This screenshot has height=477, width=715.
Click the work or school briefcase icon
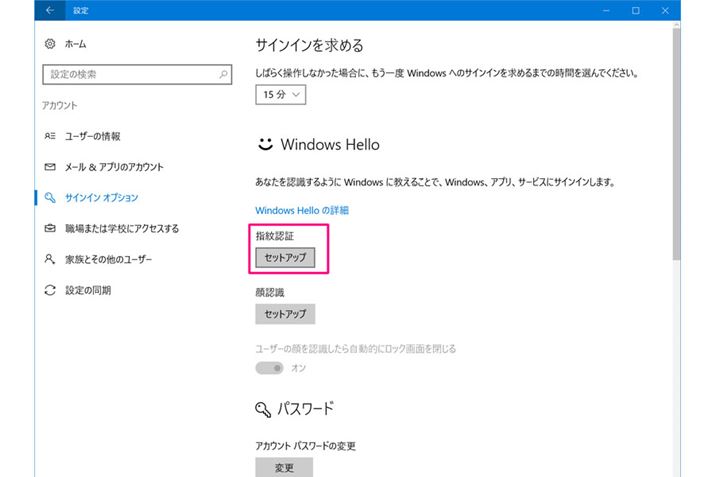point(50,228)
